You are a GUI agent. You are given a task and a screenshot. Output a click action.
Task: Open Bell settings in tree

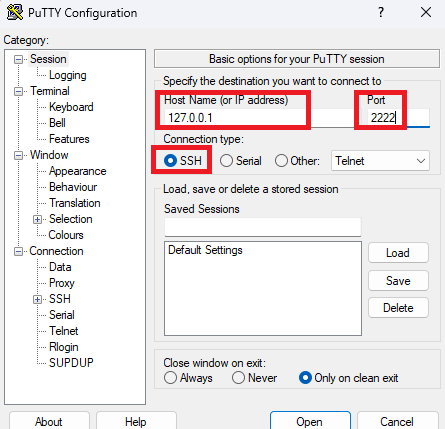click(57, 123)
